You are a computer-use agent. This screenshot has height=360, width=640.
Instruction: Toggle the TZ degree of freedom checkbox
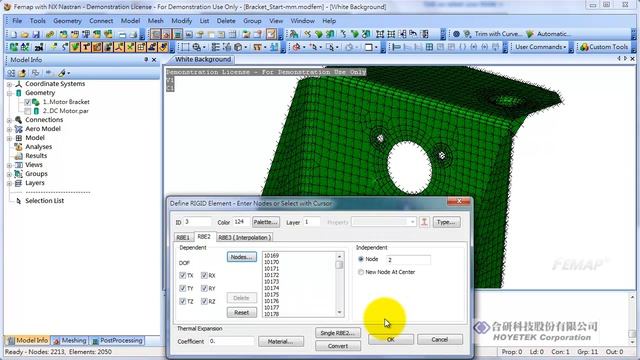182,301
